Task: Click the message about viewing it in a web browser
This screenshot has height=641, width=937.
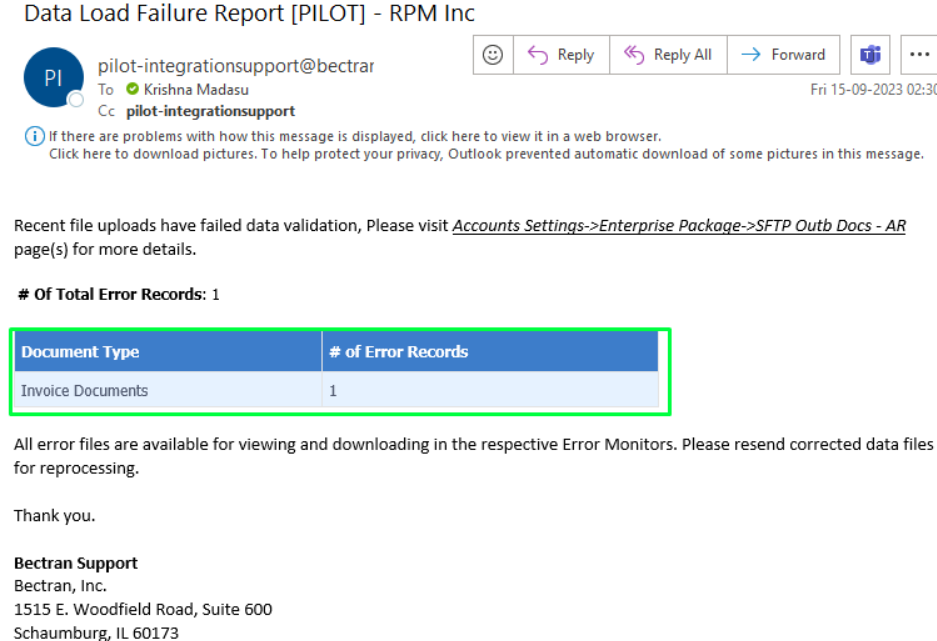Action: [x=355, y=136]
